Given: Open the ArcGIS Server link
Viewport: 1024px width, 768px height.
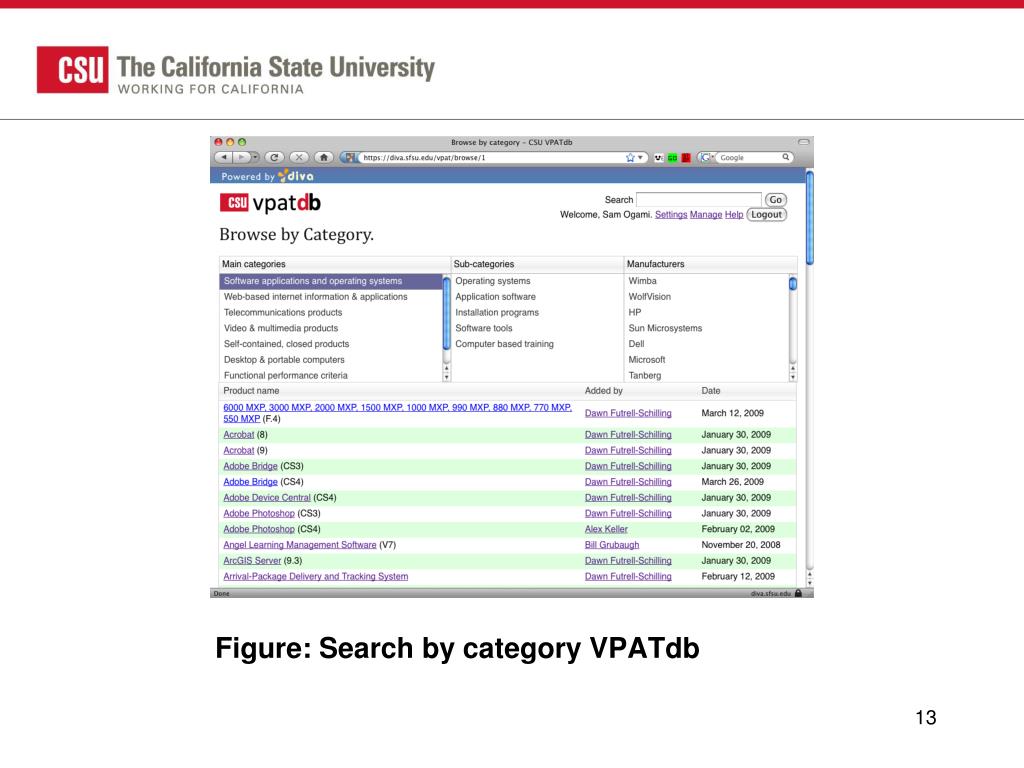Looking at the screenshot, I should (x=252, y=560).
